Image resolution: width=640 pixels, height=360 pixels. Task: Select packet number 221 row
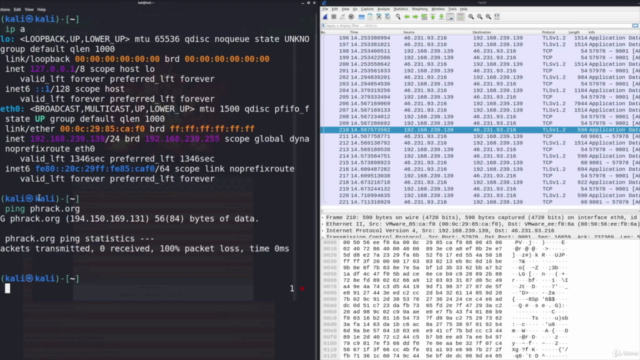(480, 202)
